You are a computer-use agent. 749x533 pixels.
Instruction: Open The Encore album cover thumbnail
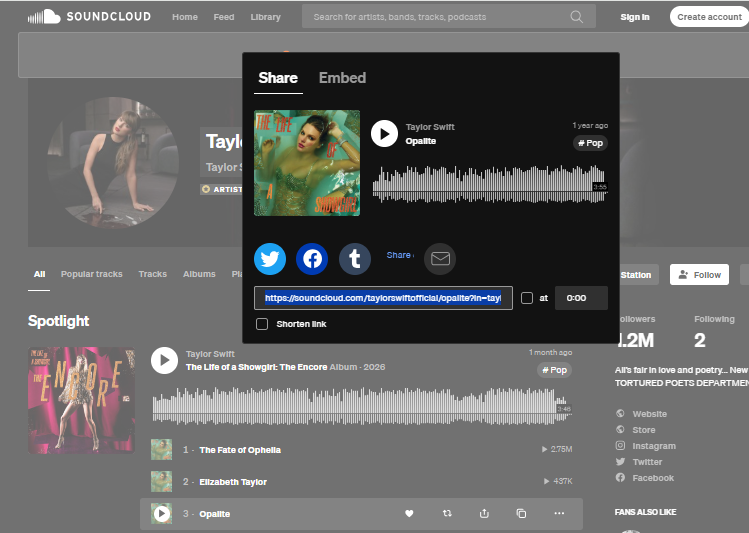pos(81,400)
